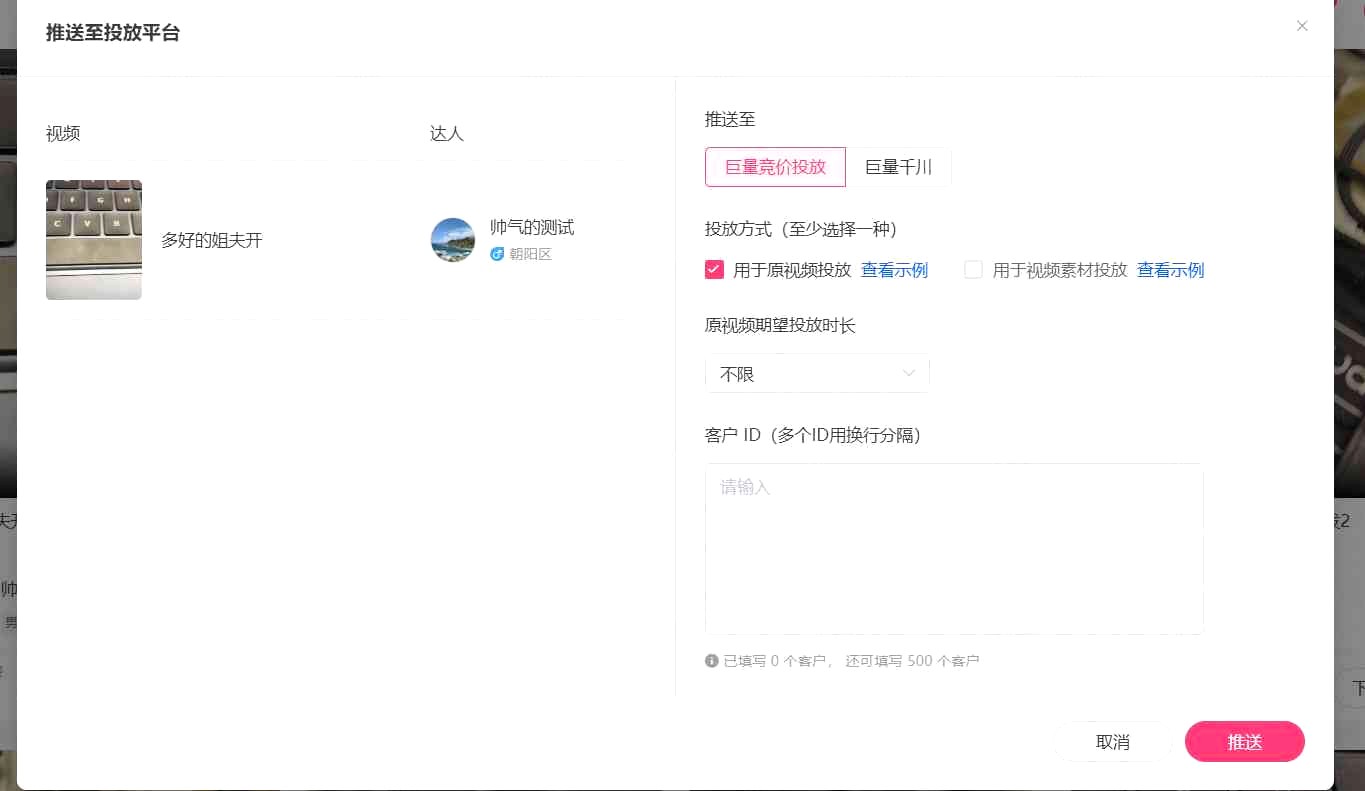Image resolution: width=1365 pixels, height=791 pixels.
Task: Open the 原视频期望投放时长 dropdown
Action: pyautogui.click(x=816, y=374)
